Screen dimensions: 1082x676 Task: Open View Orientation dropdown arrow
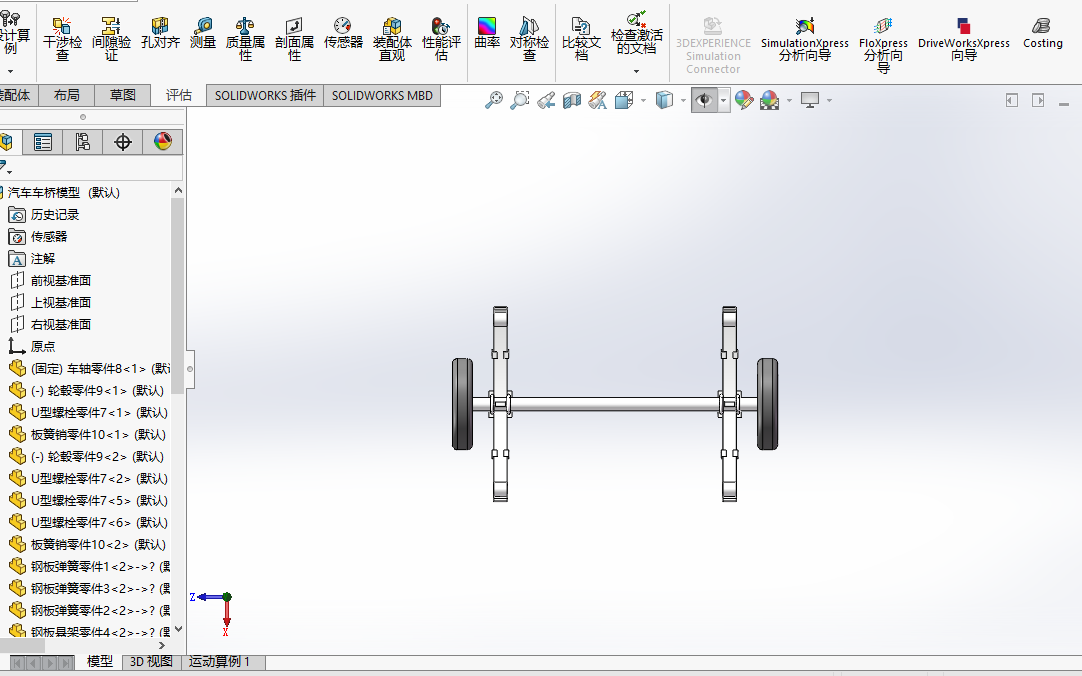tap(643, 101)
